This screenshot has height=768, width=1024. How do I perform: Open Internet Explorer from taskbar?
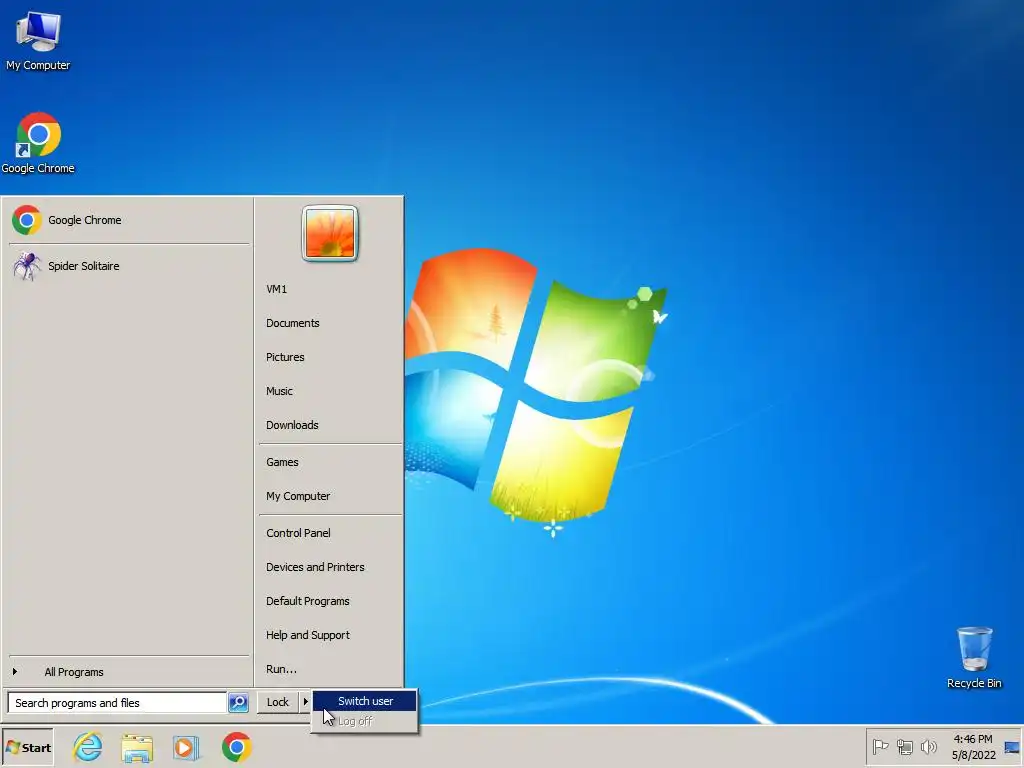point(88,747)
